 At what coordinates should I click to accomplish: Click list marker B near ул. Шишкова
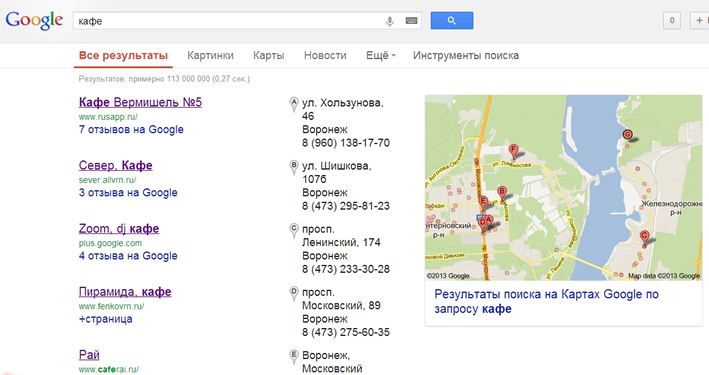pyautogui.click(x=294, y=168)
